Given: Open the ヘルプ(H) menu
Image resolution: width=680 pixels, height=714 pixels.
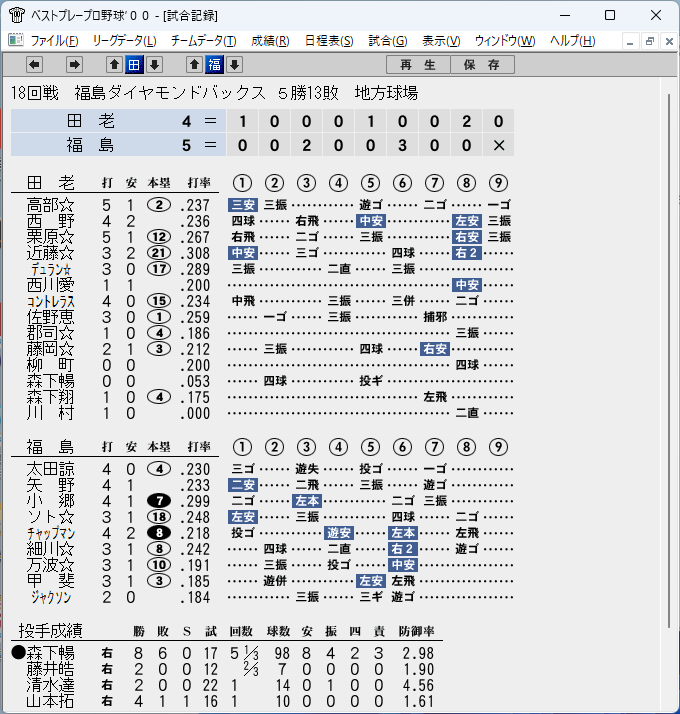Looking at the screenshot, I should [x=573, y=41].
